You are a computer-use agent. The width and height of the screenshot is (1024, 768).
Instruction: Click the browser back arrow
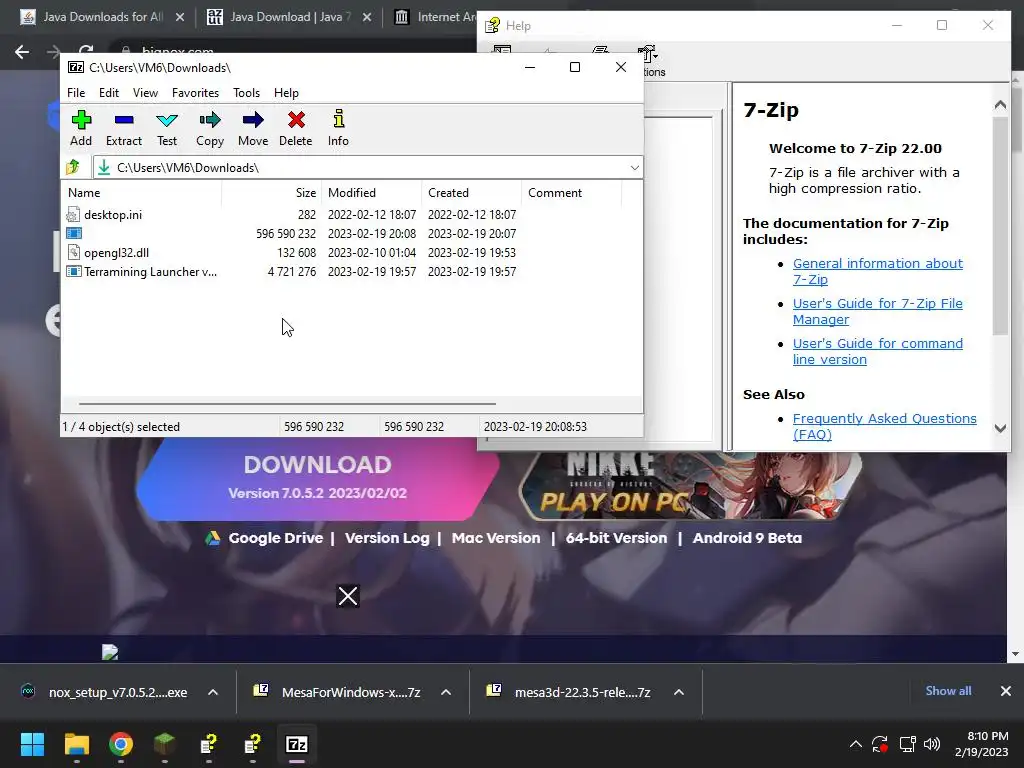pos(22,52)
